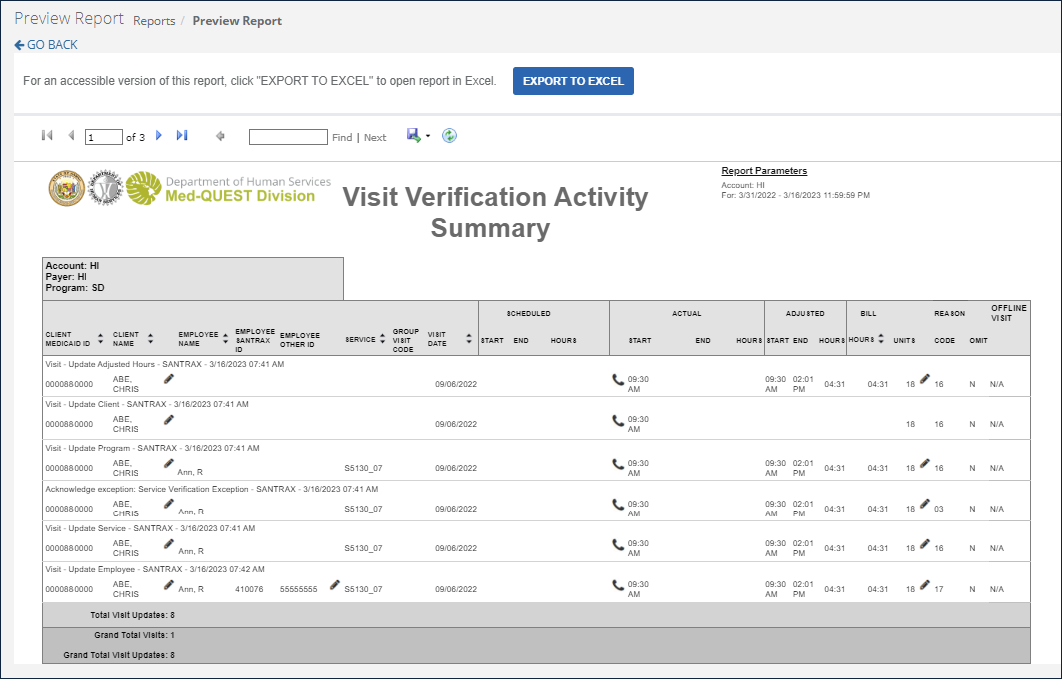Click the Find link in the toolbar
Viewport: 1062px width, 679px height.
point(342,138)
